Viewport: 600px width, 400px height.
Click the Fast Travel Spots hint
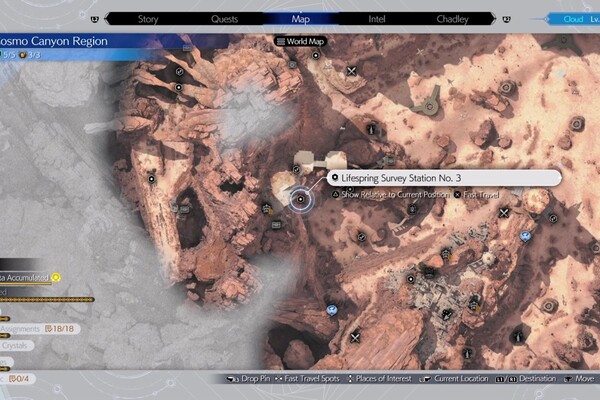pos(307,379)
